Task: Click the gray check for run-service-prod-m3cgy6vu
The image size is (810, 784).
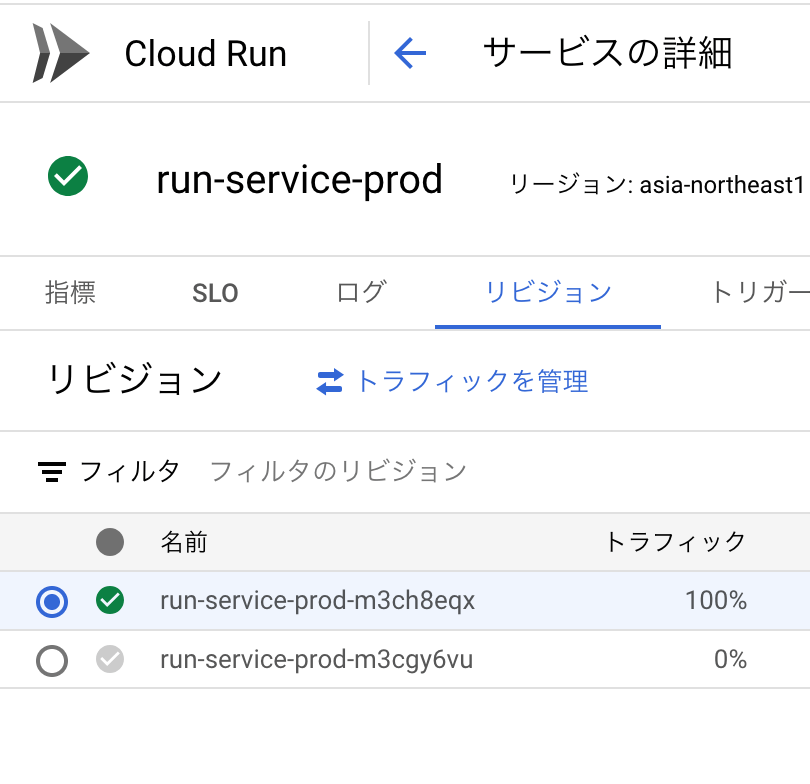Action: [110, 659]
